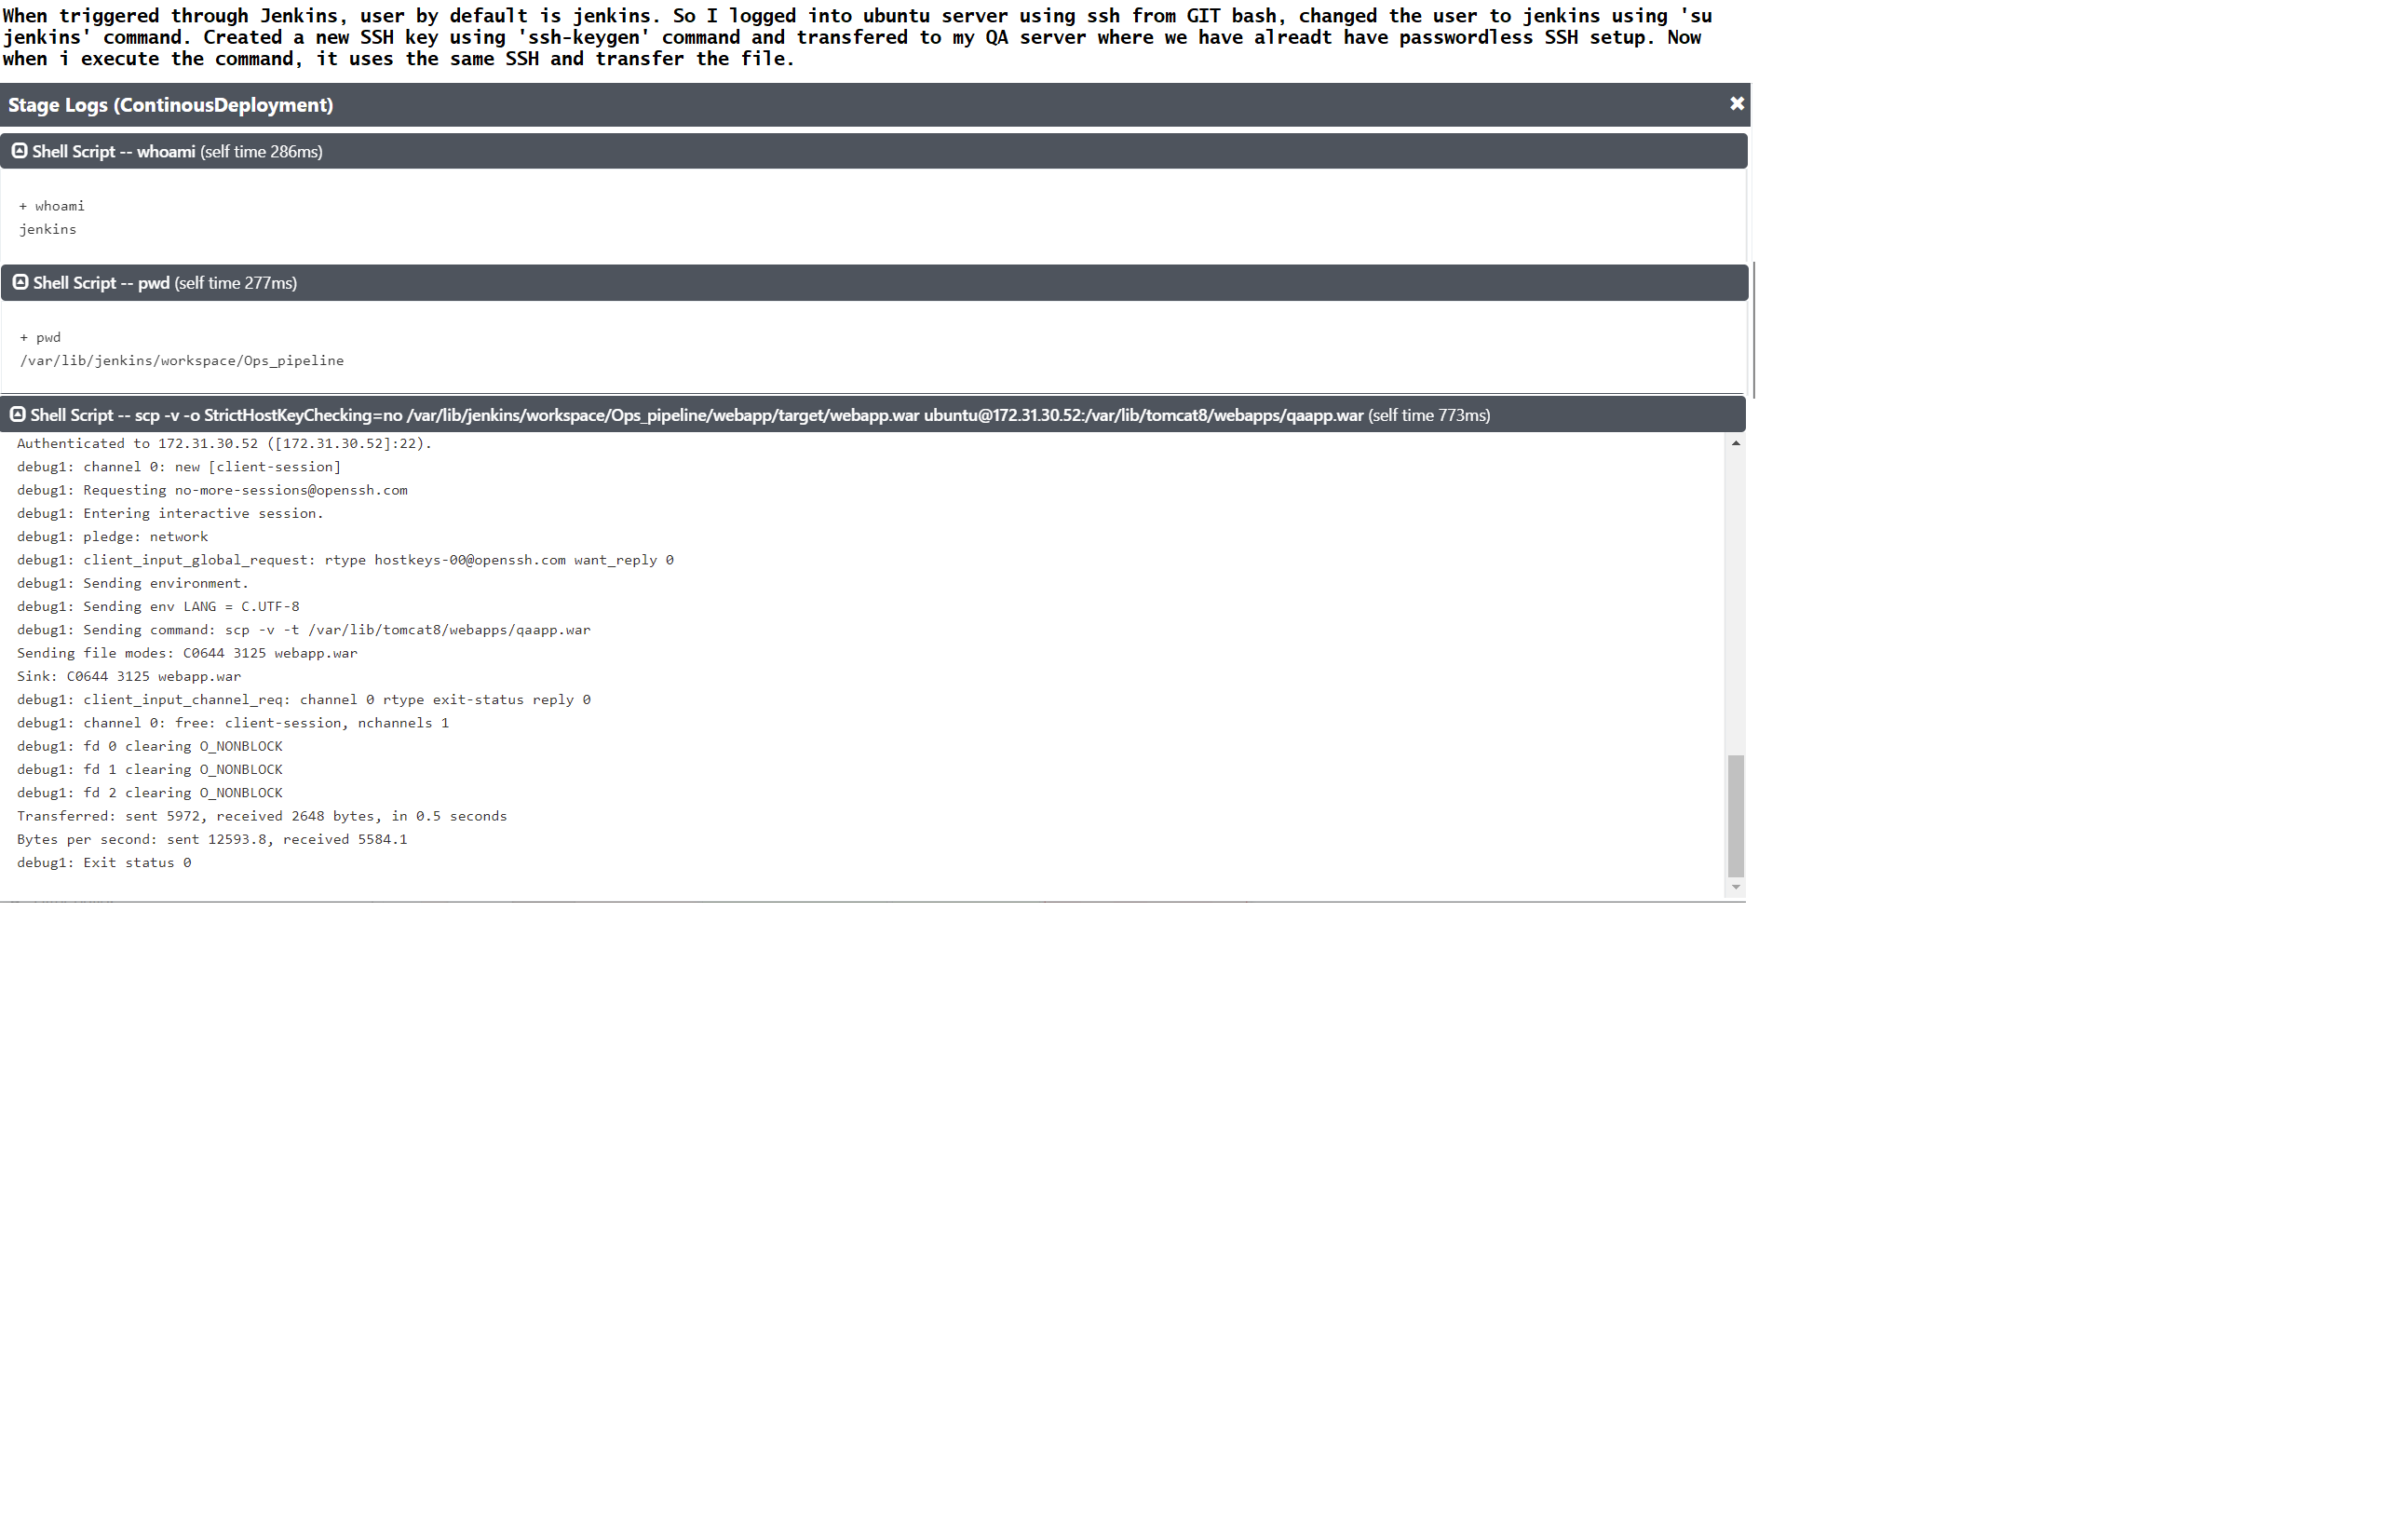The width and height of the screenshot is (2408, 1520).
Task: Click the Stage Logs panel header icon
Action: click(1738, 102)
